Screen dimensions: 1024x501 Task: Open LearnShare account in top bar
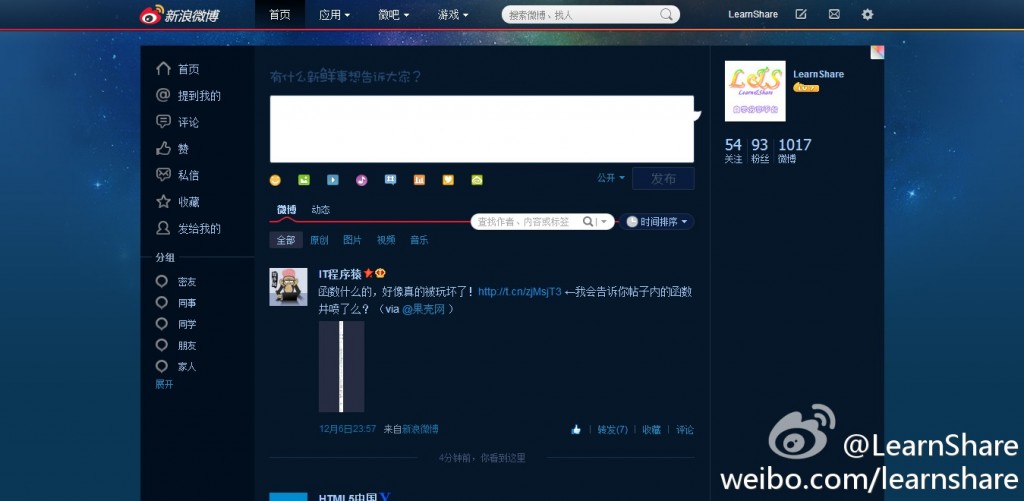[x=753, y=14]
